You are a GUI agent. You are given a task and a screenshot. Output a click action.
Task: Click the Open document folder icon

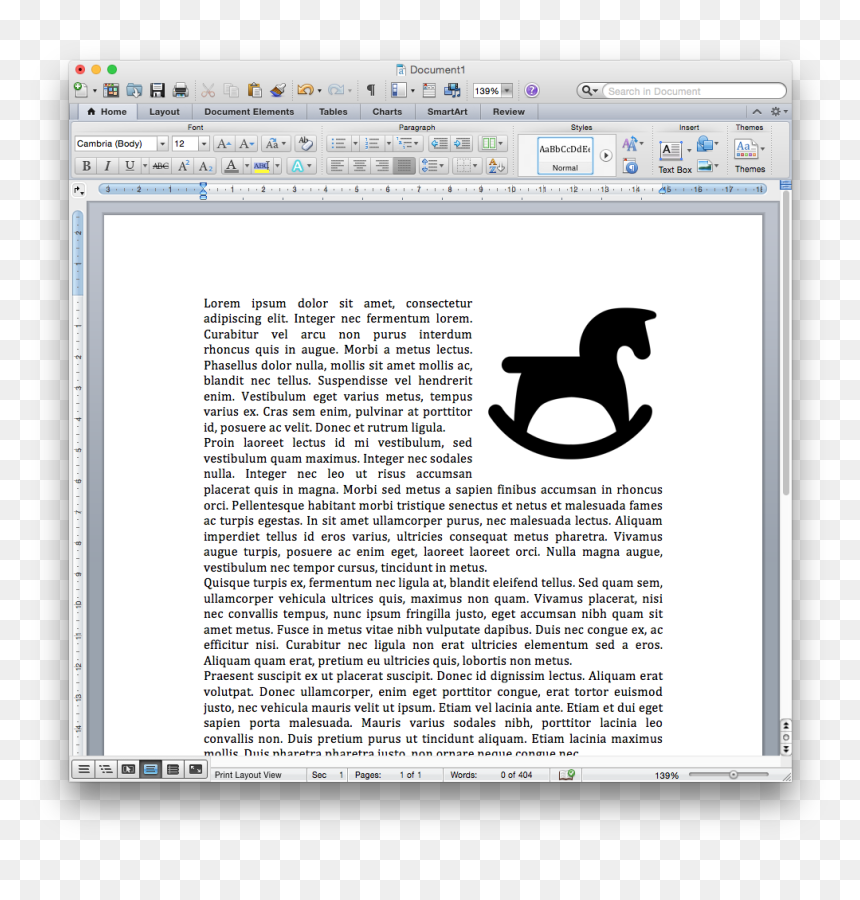(134, 90)
